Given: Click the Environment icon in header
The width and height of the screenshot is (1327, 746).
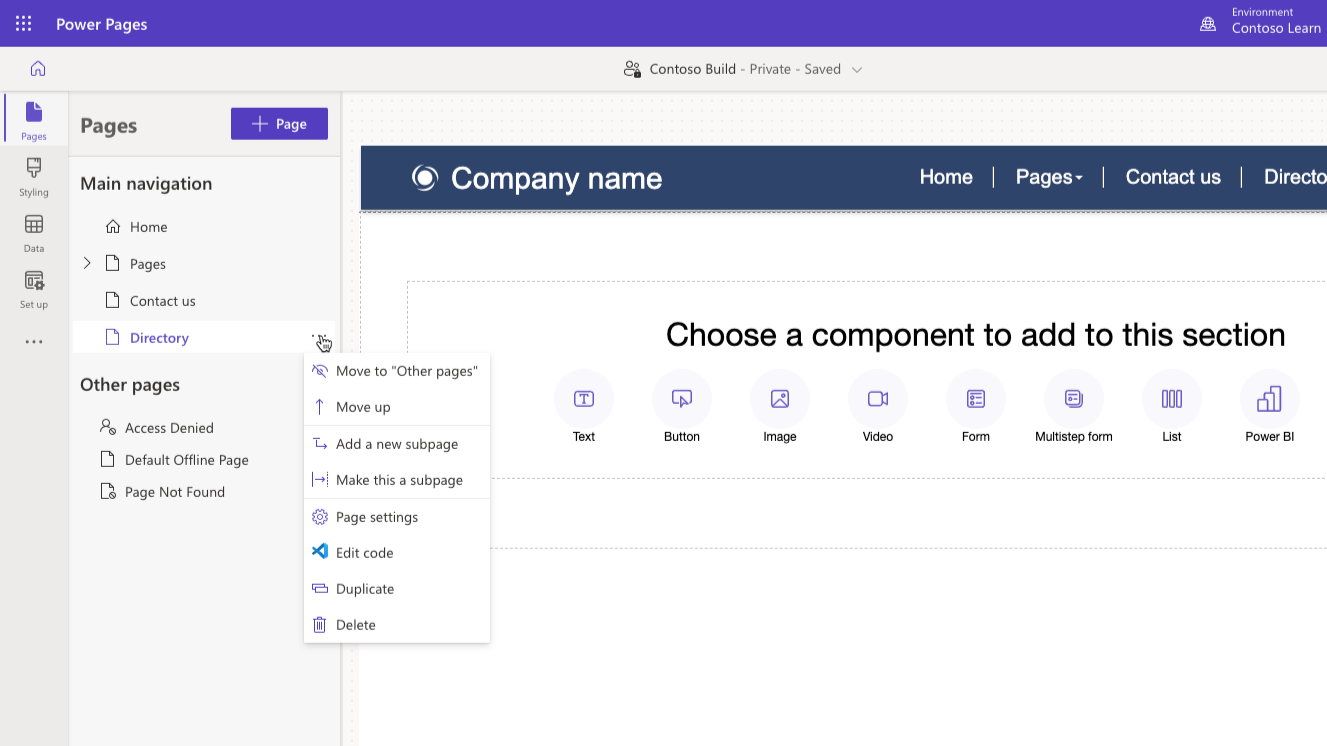Looking at the screenshot, I should pos(1208,23).
